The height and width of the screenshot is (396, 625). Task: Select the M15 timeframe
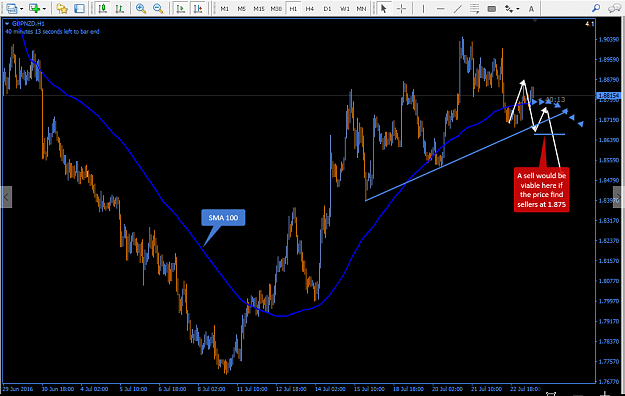[x=259, y=8]
